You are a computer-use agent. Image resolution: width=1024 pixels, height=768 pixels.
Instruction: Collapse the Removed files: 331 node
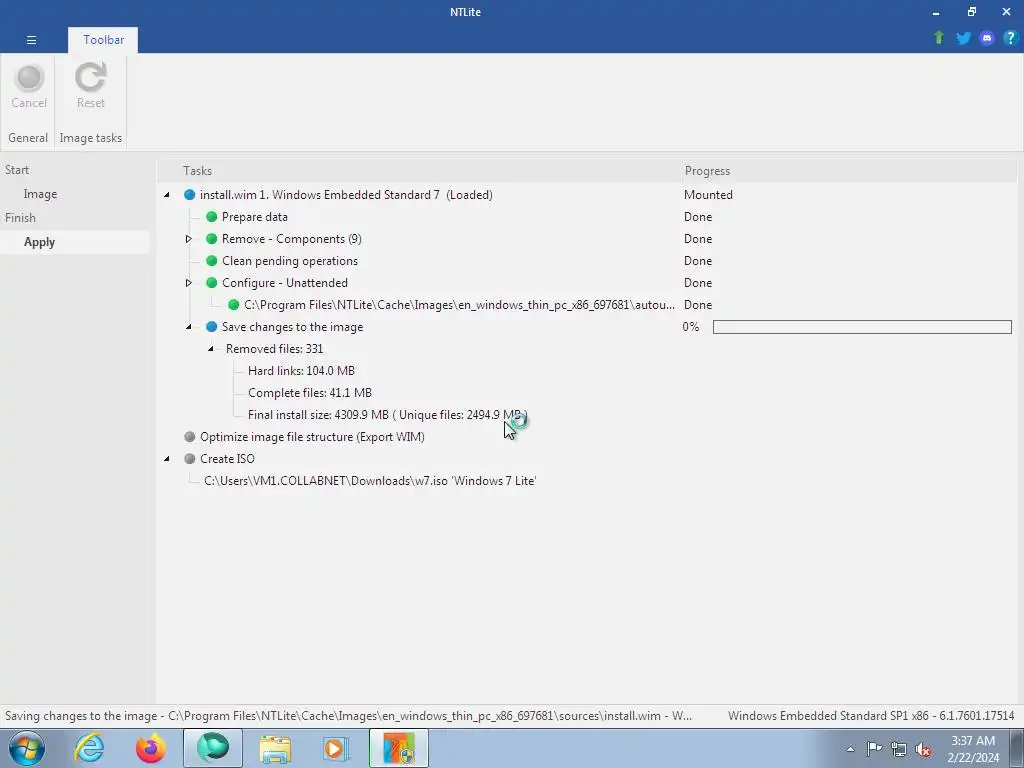211,349
